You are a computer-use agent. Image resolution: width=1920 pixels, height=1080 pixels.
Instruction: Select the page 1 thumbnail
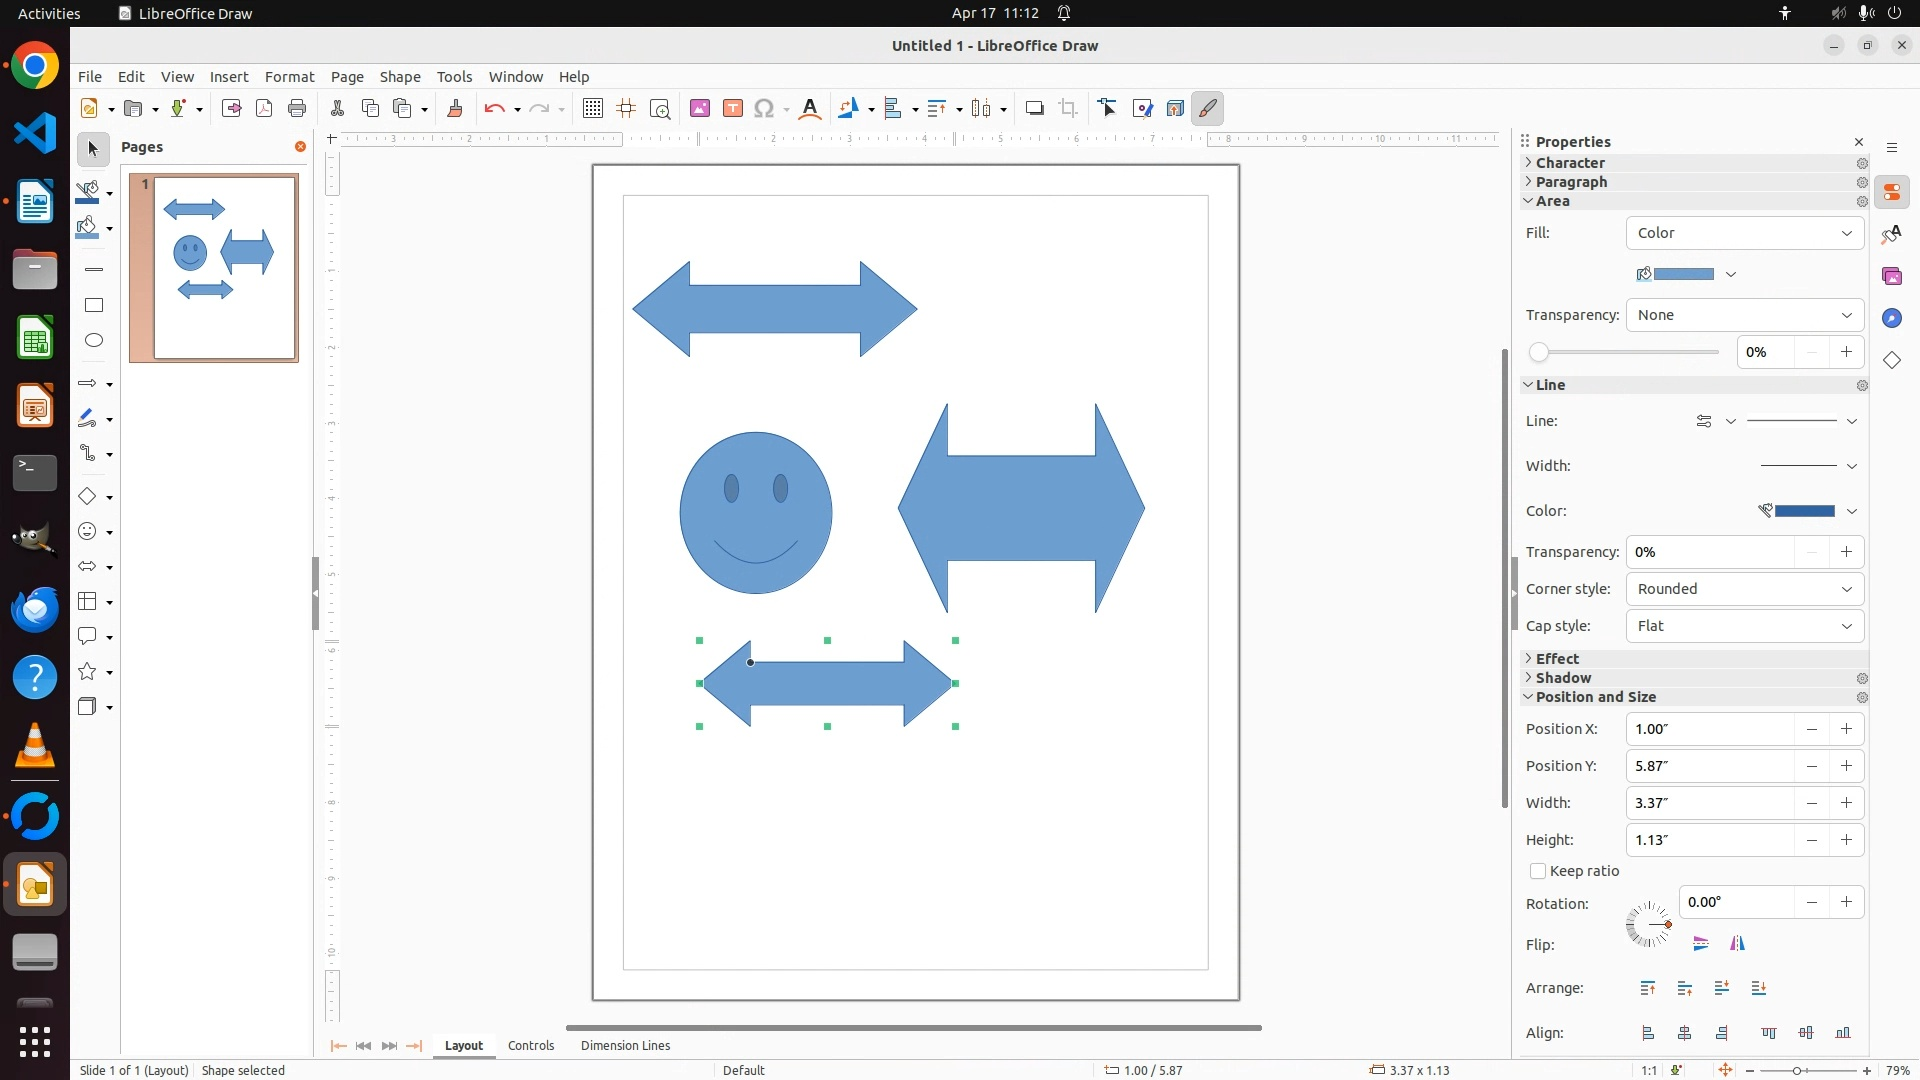coord(225,267)
